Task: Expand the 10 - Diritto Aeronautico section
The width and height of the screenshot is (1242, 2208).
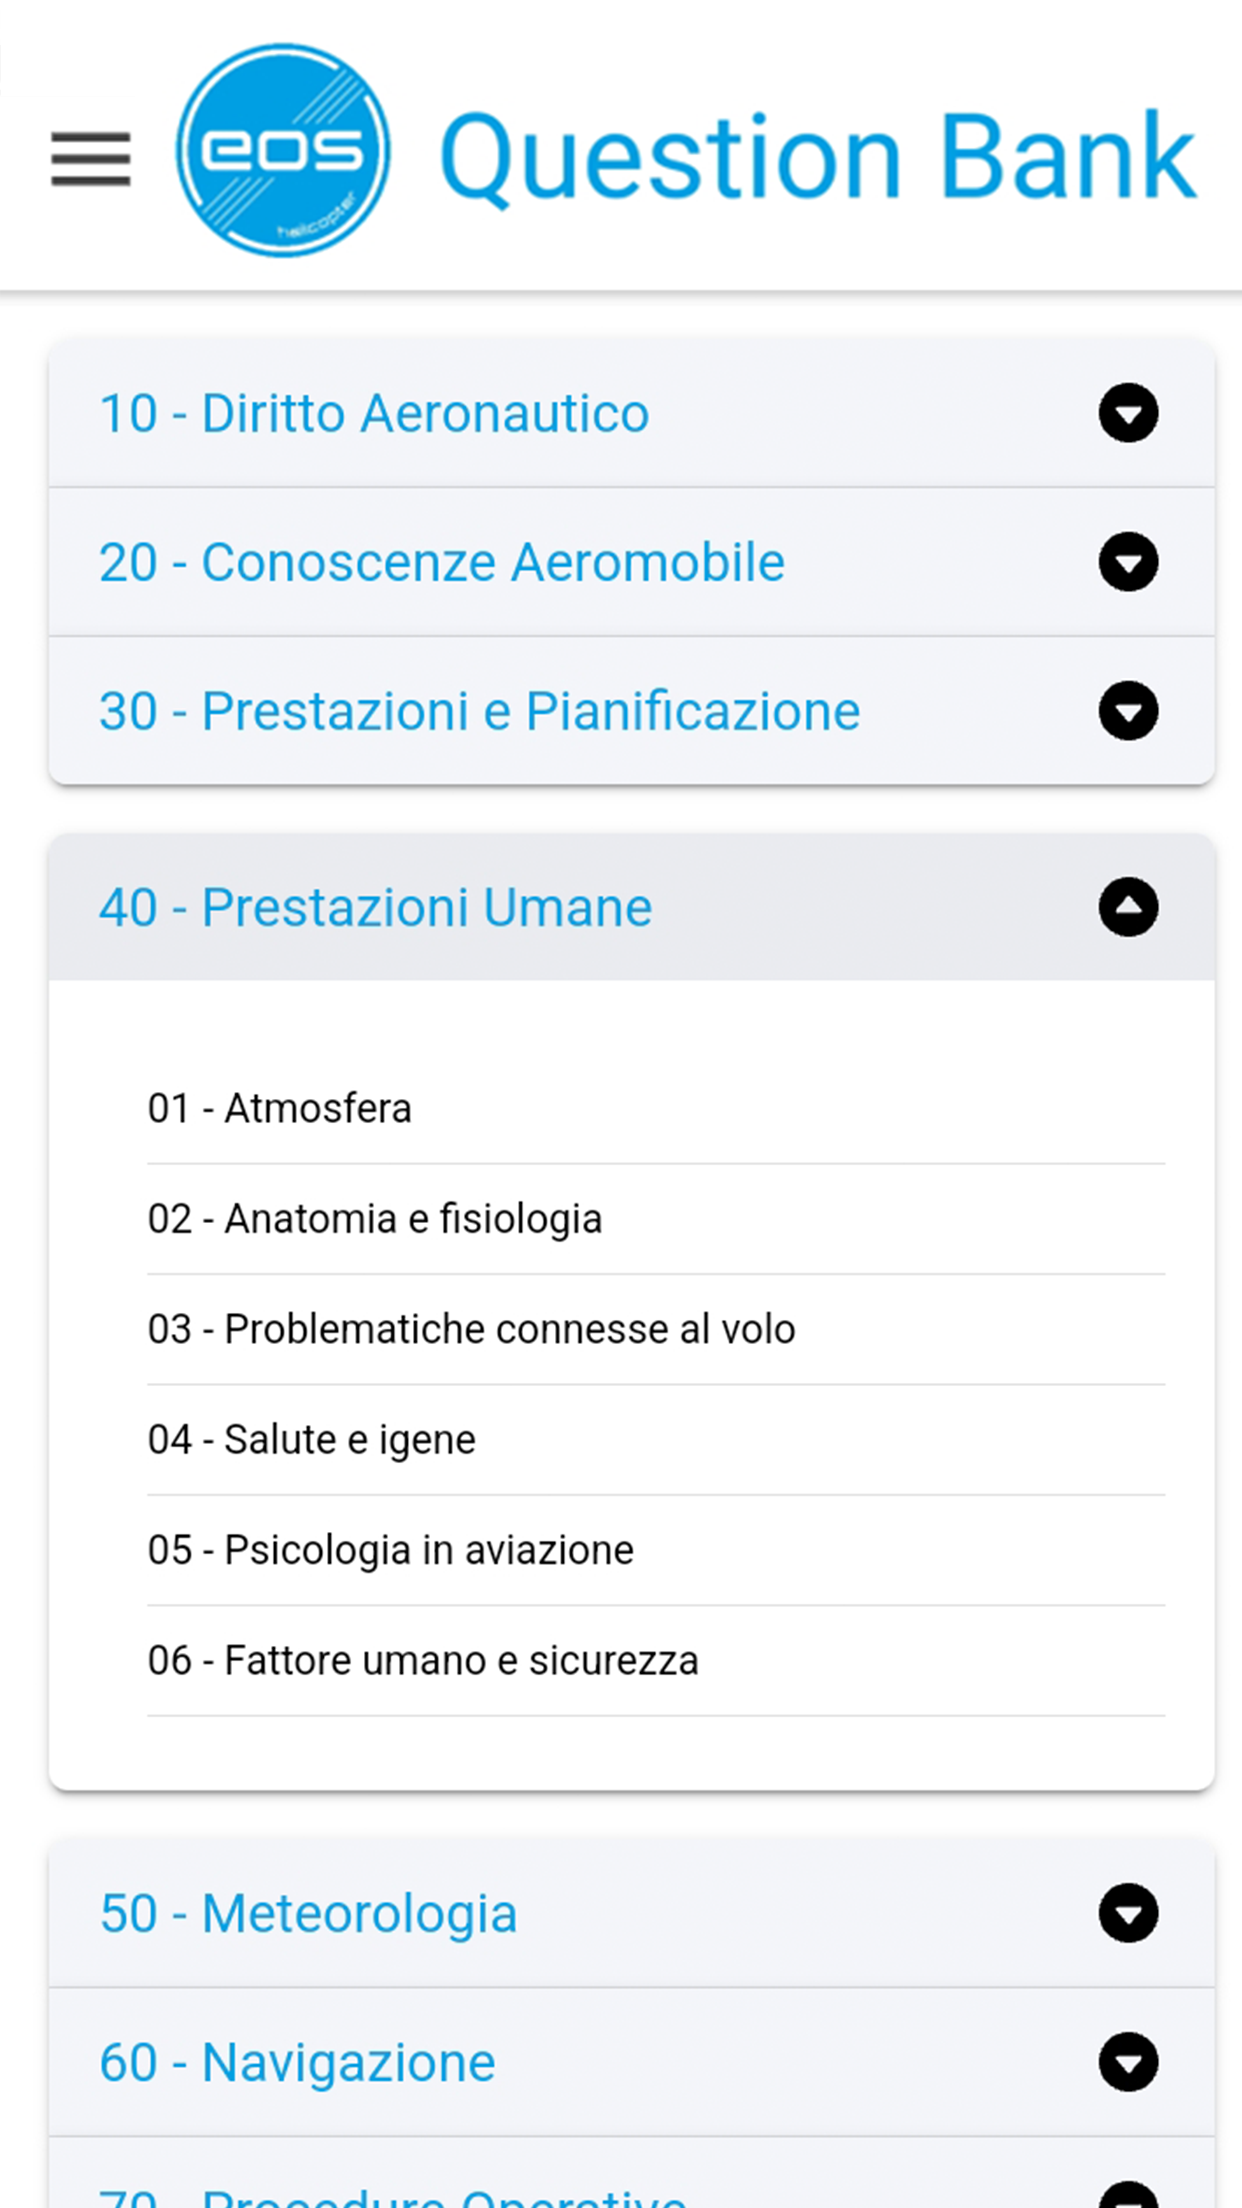Action: (x=631, y=413)
